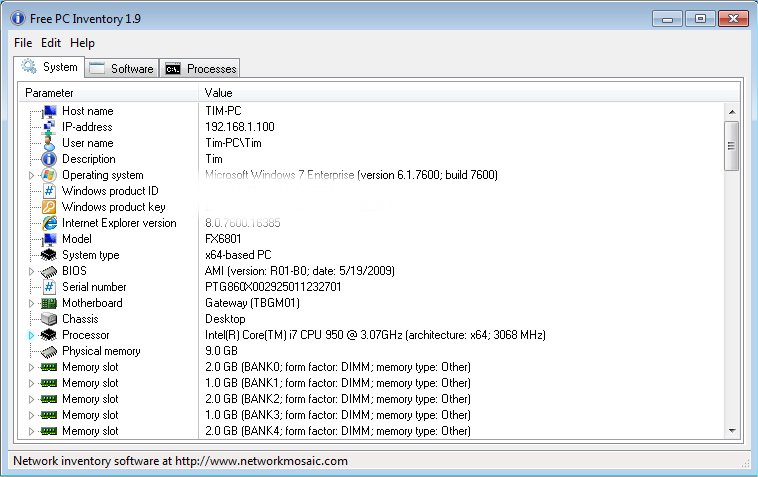Close the Free PC Inventory window

pos(733,19)
